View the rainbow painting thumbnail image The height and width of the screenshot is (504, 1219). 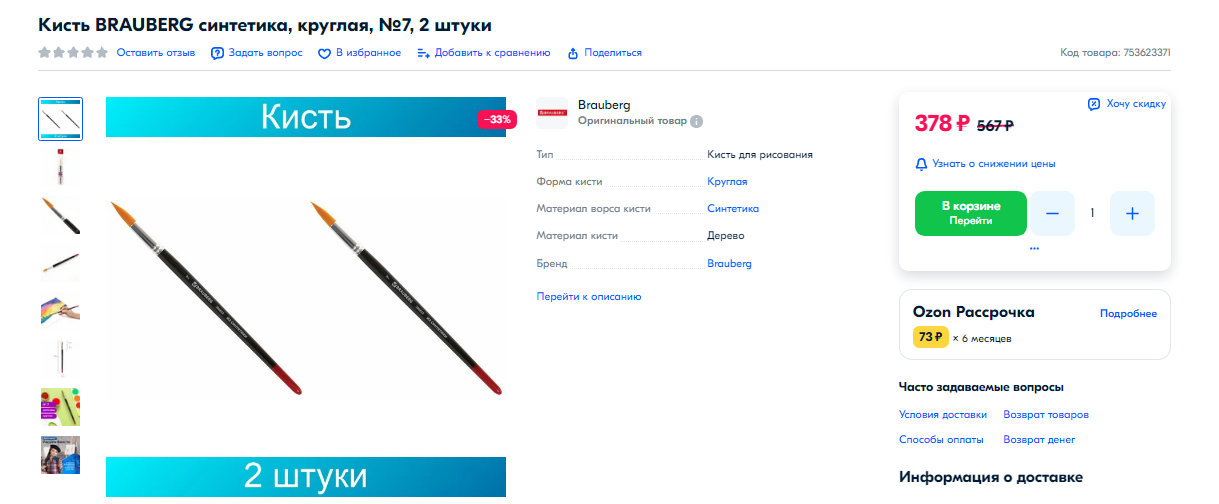(60, 310)
